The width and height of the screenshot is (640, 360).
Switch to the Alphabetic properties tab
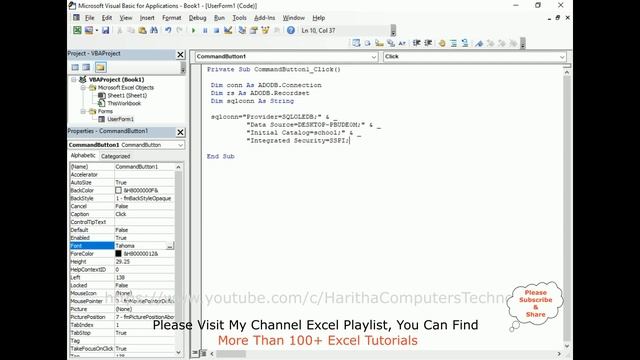point(83,156)
